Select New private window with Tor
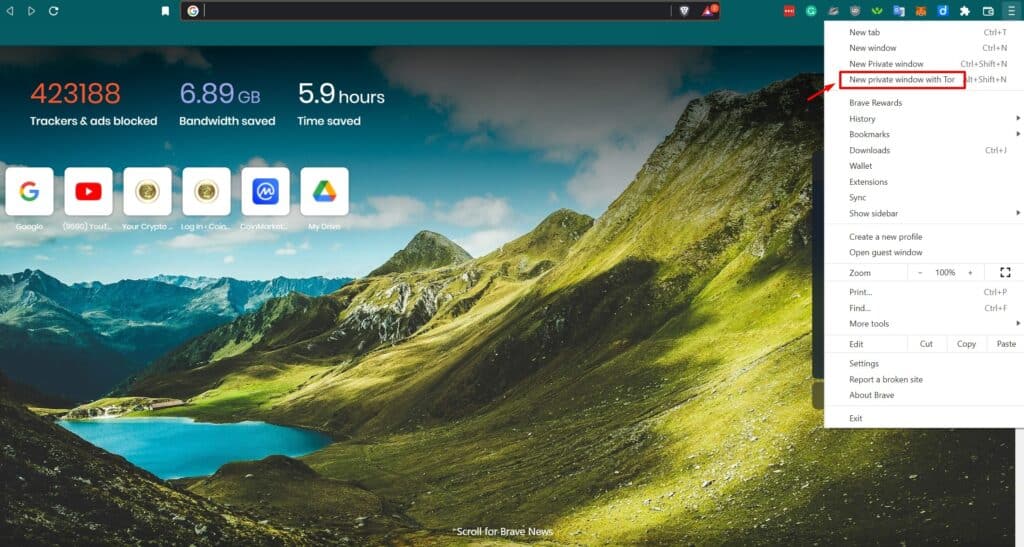Viewport: 1024px width, 547px height. (x=901, y=79)
